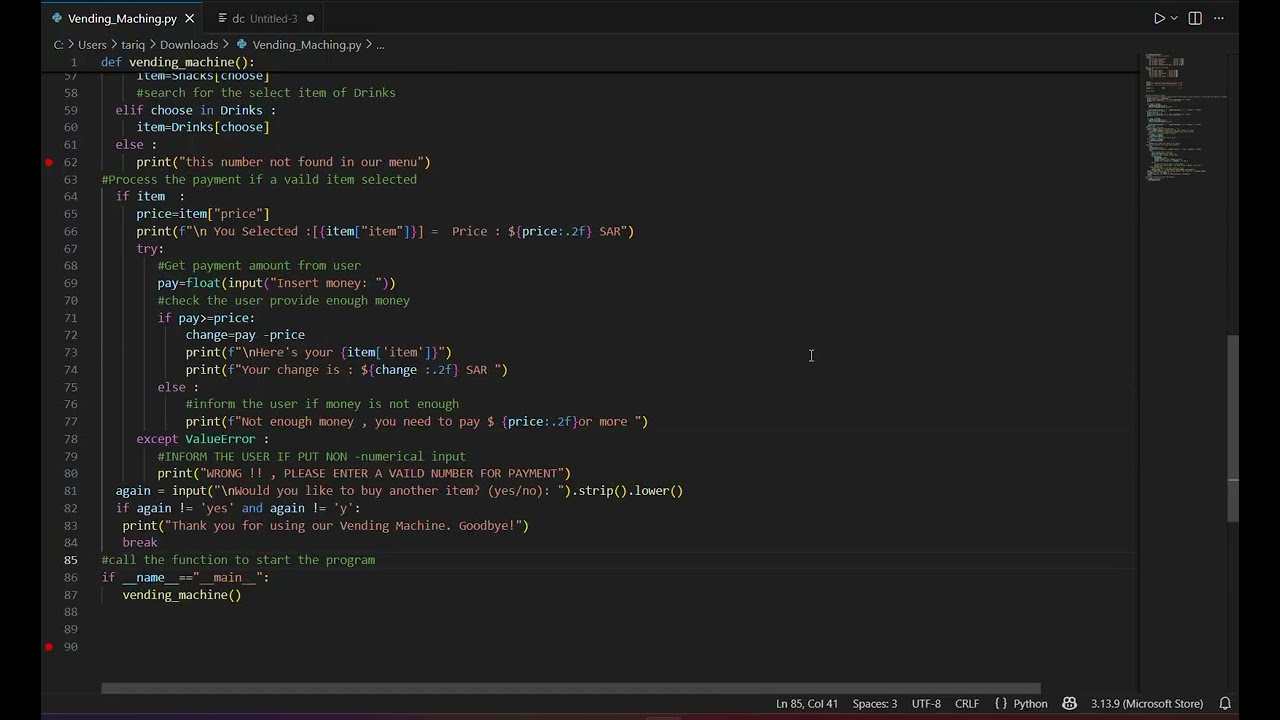Click line number 69 in the gutter
This screenshot has width=1280, height=720.
coord(70,283)
